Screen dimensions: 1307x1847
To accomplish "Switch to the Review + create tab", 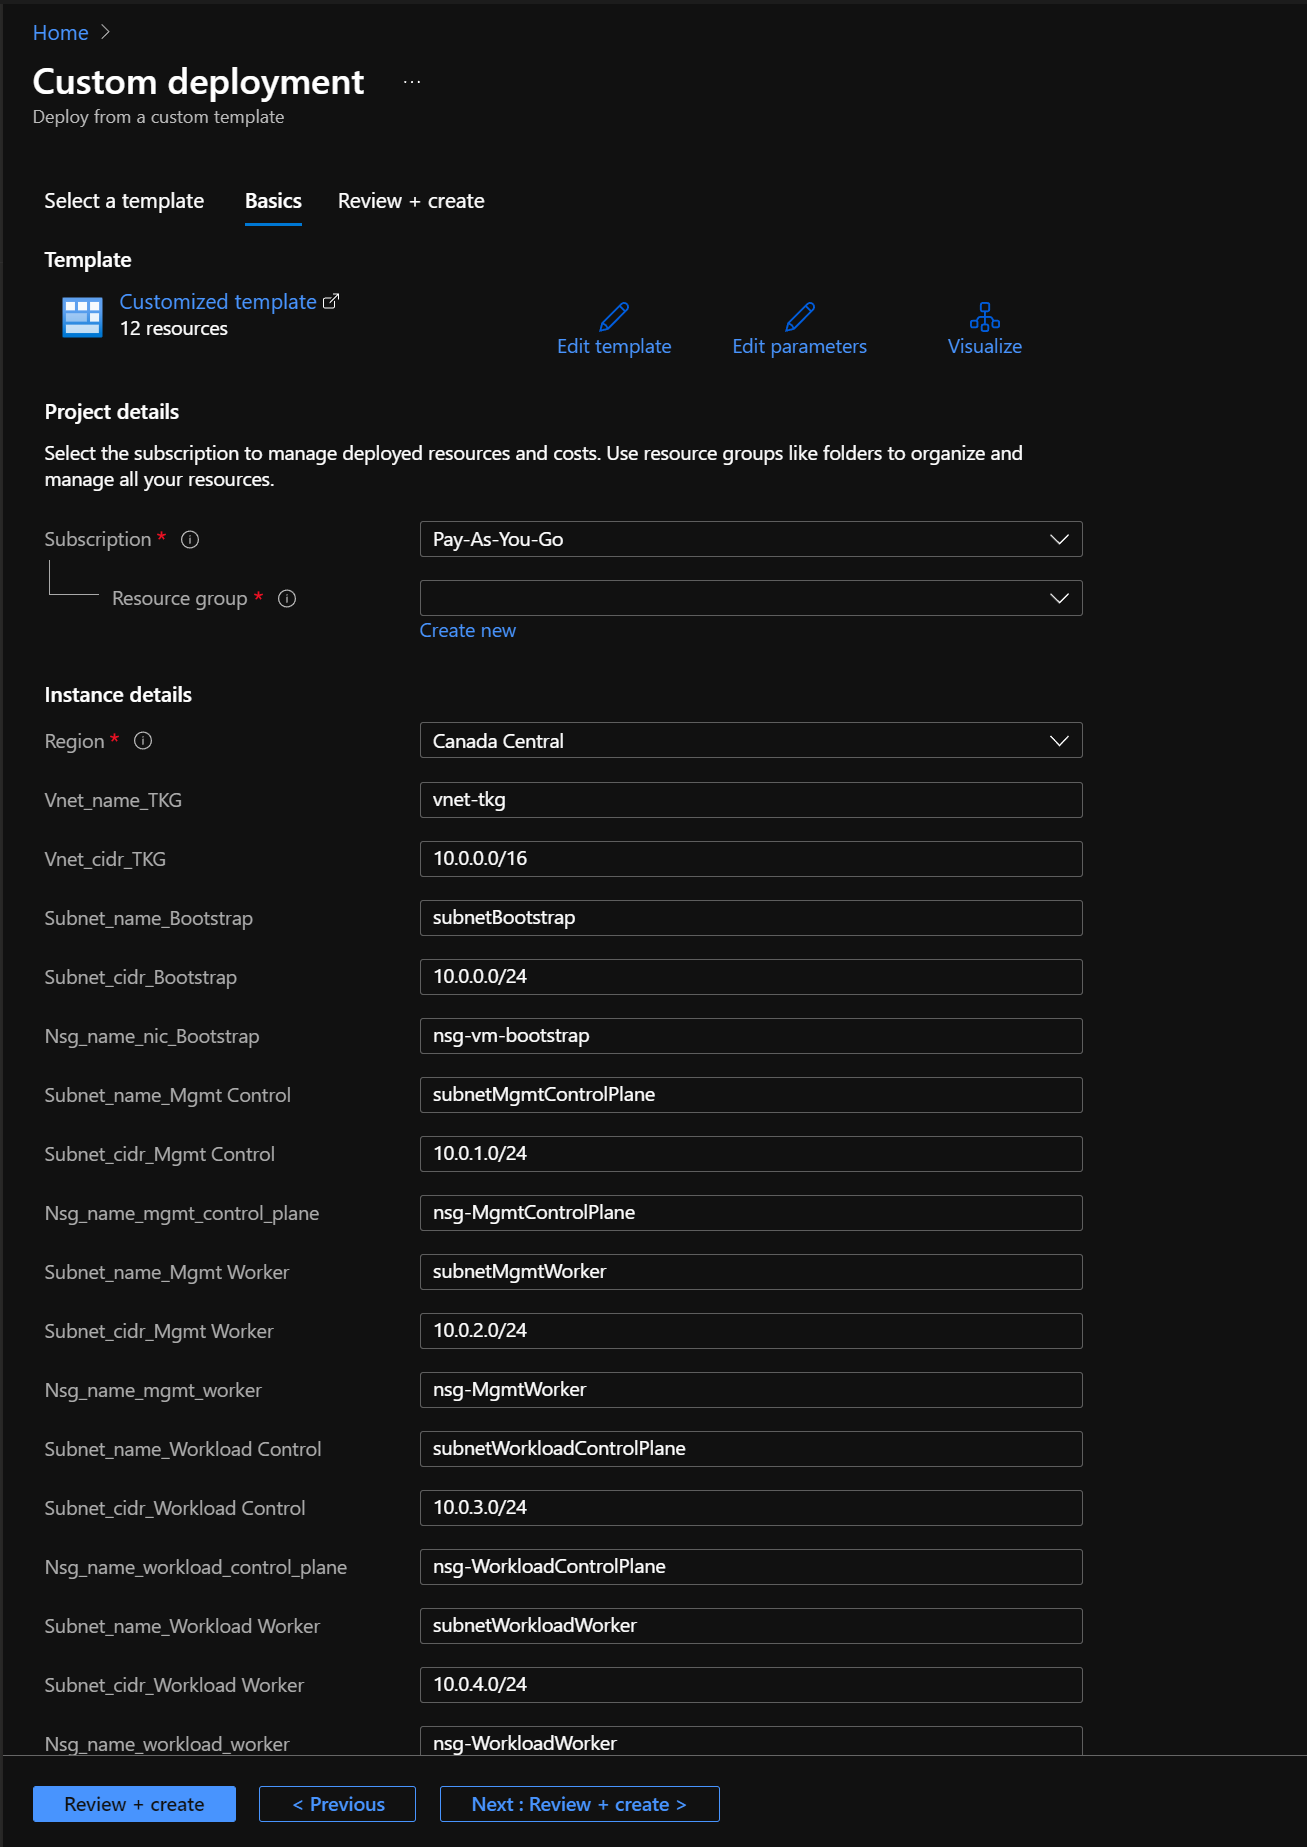I will click(411, 201).
